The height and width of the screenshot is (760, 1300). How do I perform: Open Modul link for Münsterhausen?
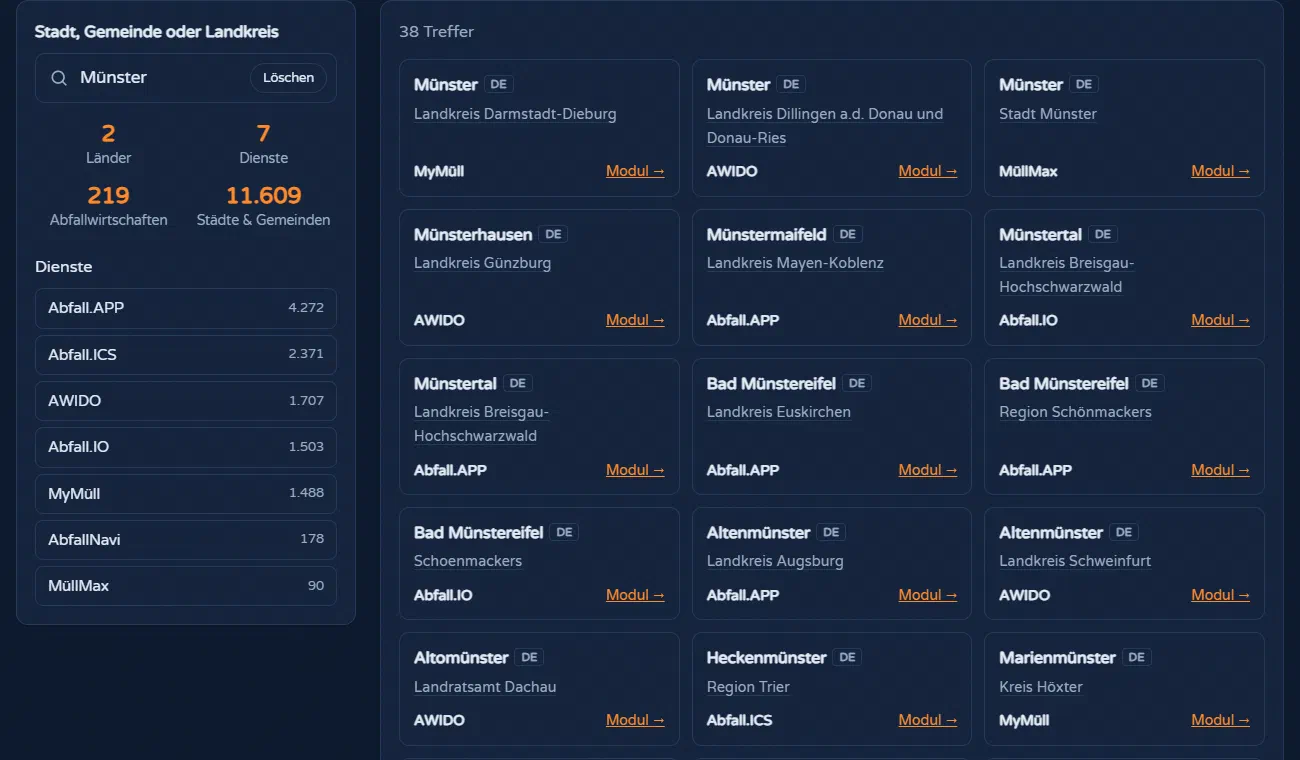(635, 320)
